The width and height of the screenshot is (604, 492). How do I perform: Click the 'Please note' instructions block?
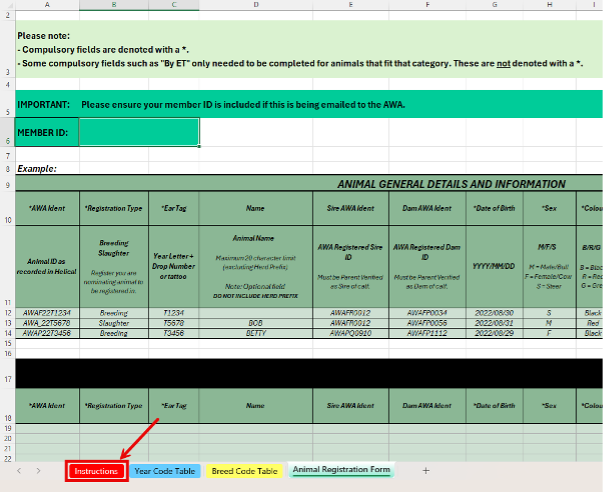click(x=309, y=49)
